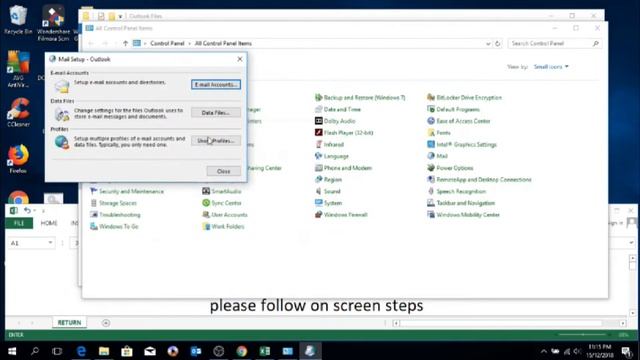Click Excel horizontal scrollbar left arrow
Screen dimensions: 640x360
(x=396, y=323)
